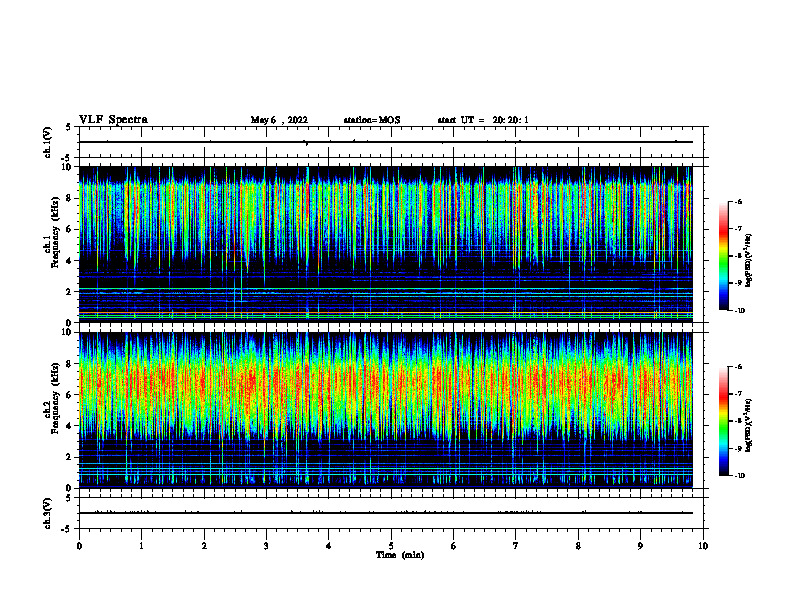792x612 pixels.
Task: Click the "-9" label on ch.2 color scale
Action: click(x=738, y=448)
